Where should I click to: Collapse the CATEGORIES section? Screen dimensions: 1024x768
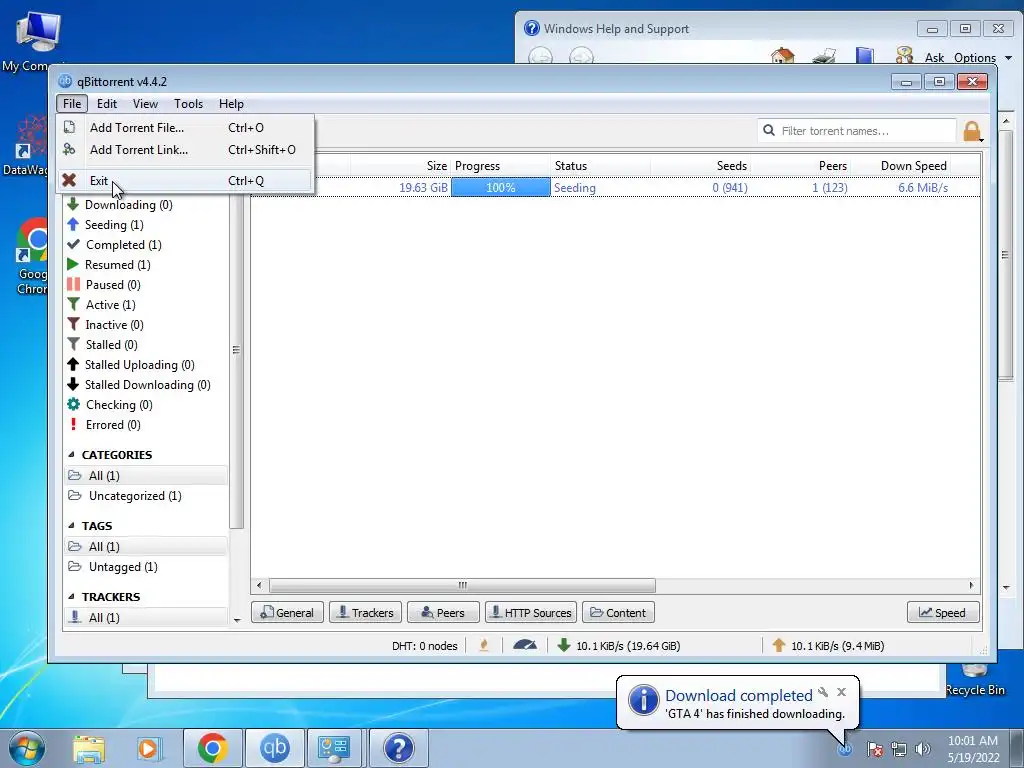click(71, 455)
